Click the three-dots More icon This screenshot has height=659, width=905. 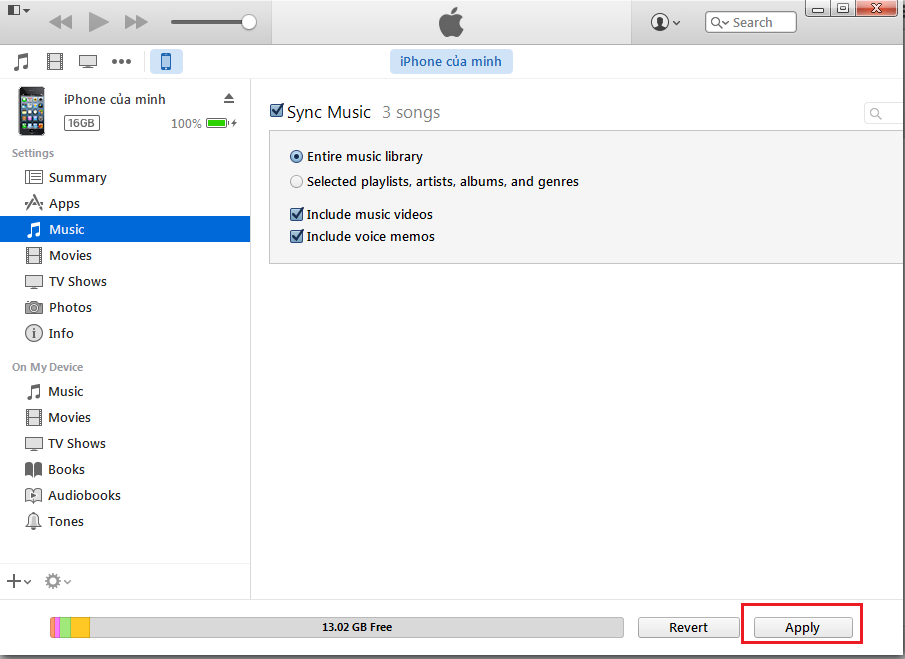[121, 62]
